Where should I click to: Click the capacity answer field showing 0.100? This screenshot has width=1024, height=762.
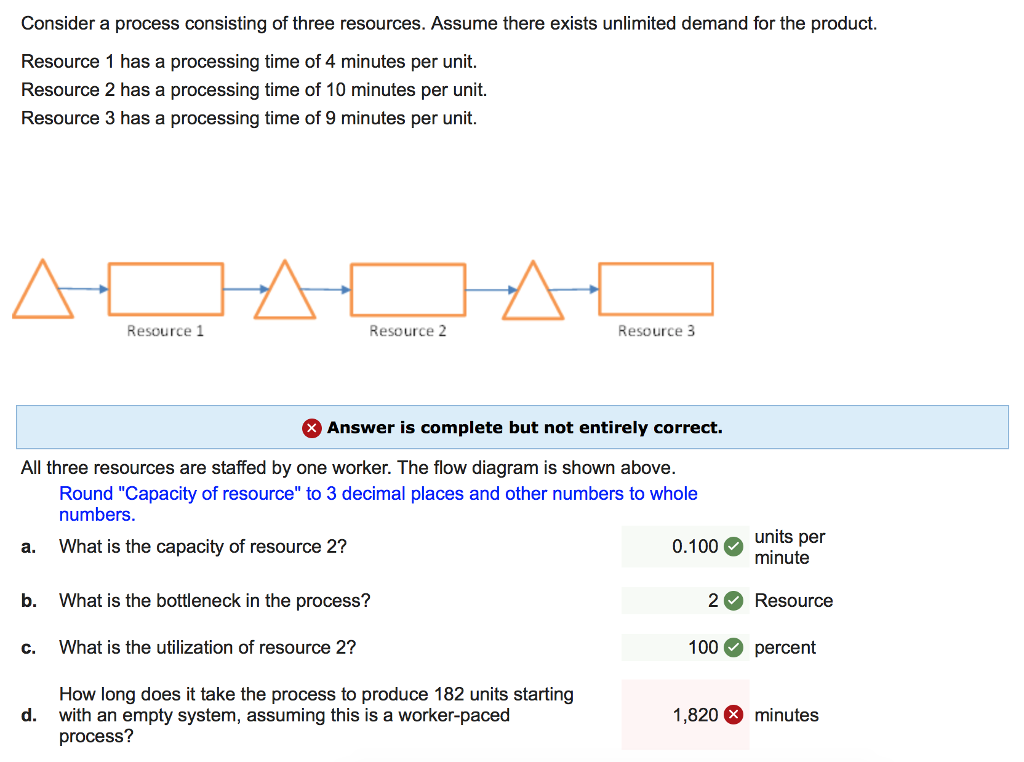[685, 547]
